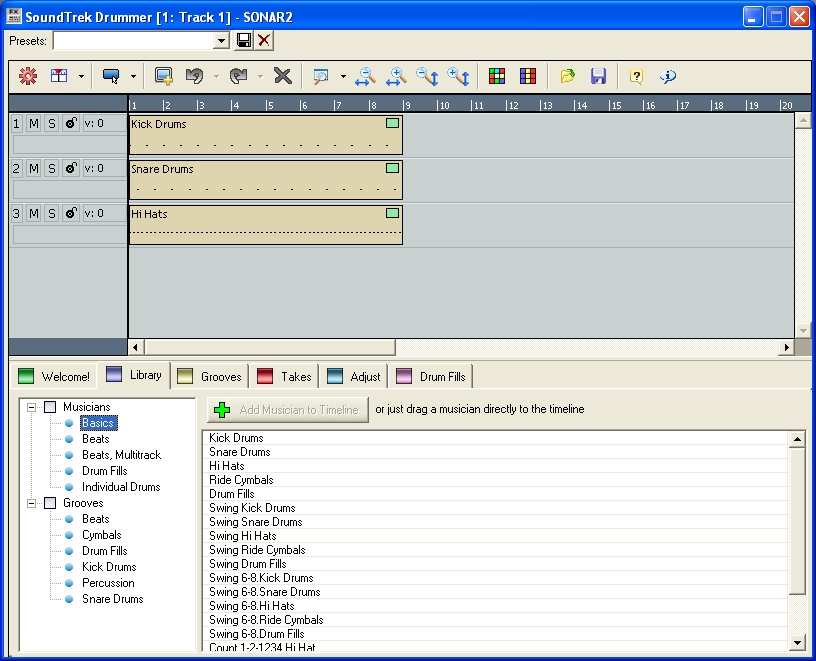Select Cymbals under Grooves

pyautogui.click(x=101, y=535)
